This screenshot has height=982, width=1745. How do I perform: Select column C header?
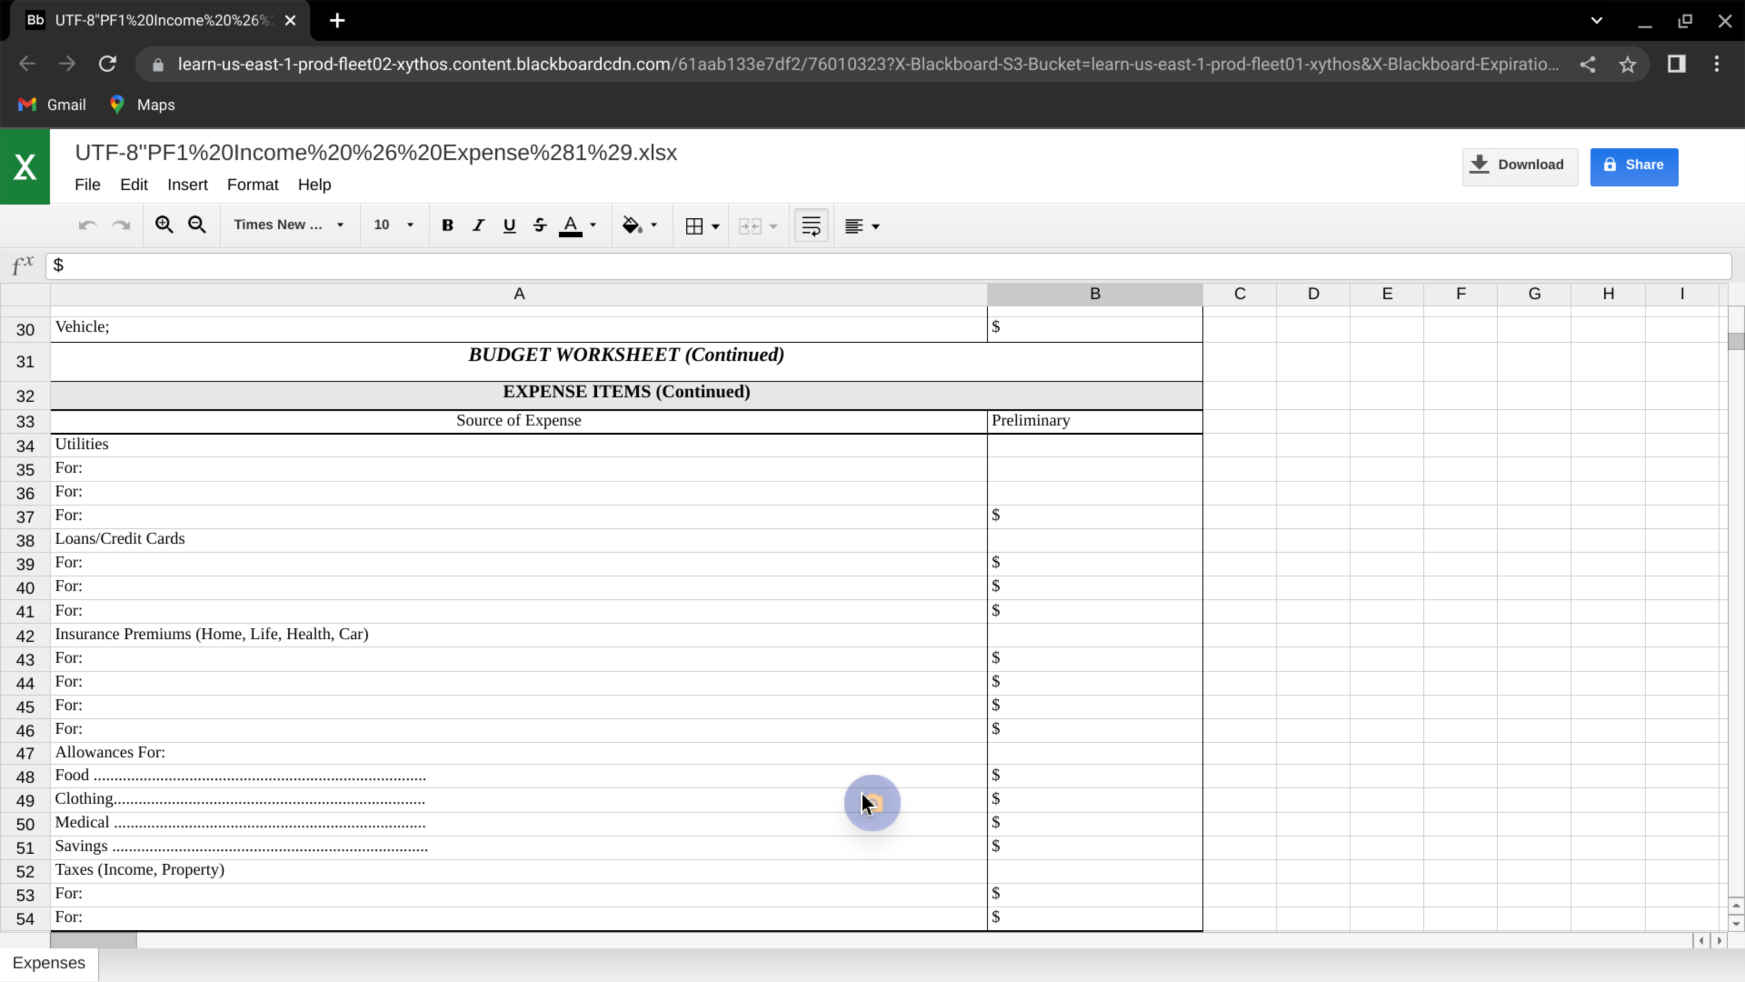click(x=1240, y=294)
